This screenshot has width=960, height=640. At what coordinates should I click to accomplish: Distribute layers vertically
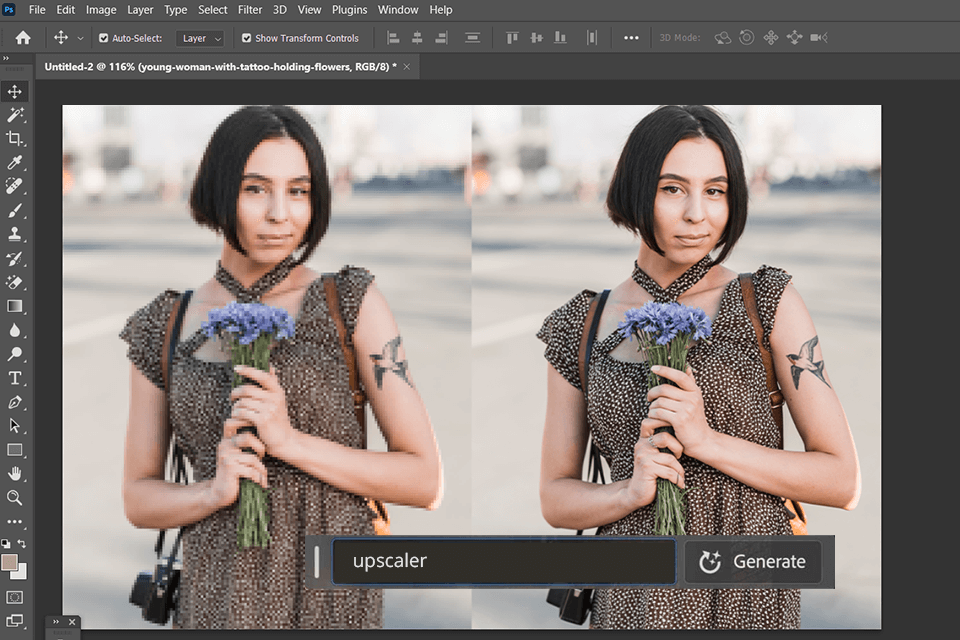point(472,38)
